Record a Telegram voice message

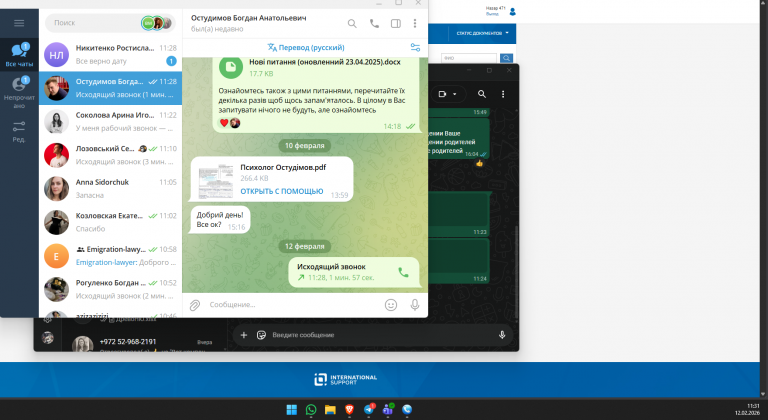point(415,305)
